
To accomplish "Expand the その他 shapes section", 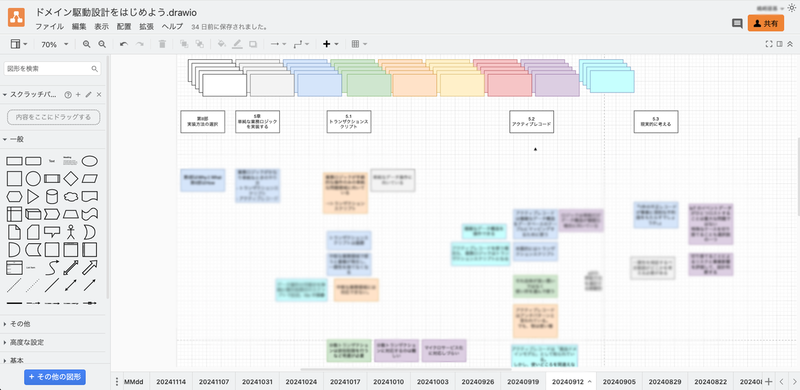I will pyautogui.click(x=53, y=324).
